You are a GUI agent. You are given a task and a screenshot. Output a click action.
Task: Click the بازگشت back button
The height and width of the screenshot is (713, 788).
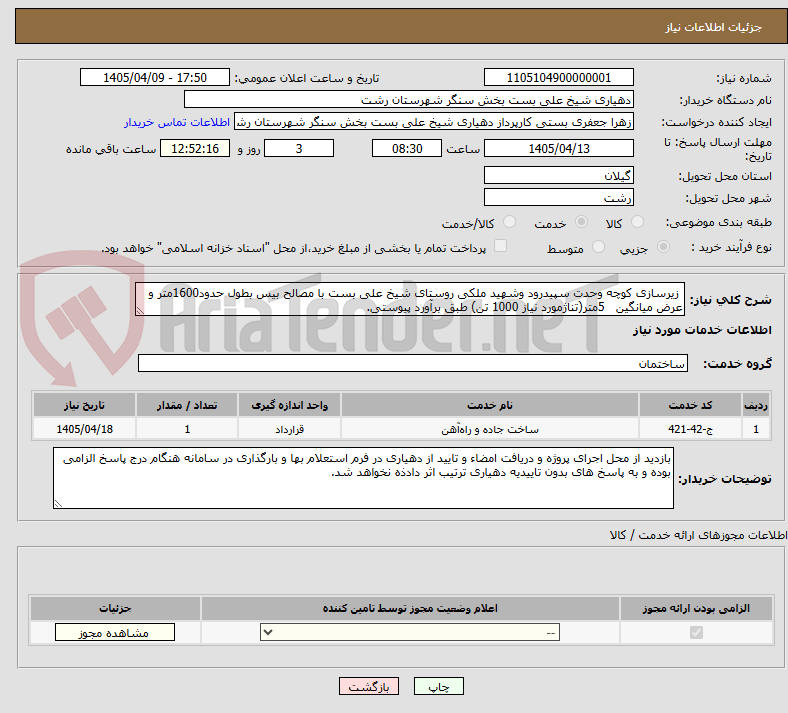click(x=369, y=686)
